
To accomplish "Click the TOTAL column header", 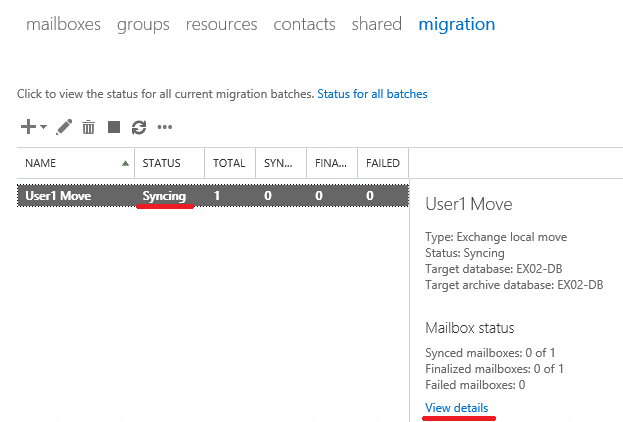I will tap(230, 163).
